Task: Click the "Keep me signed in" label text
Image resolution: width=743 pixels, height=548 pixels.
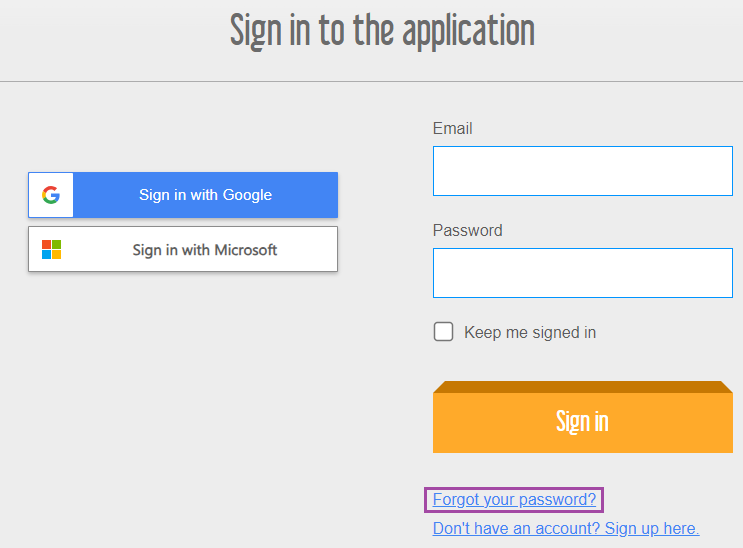Action: 530,332
